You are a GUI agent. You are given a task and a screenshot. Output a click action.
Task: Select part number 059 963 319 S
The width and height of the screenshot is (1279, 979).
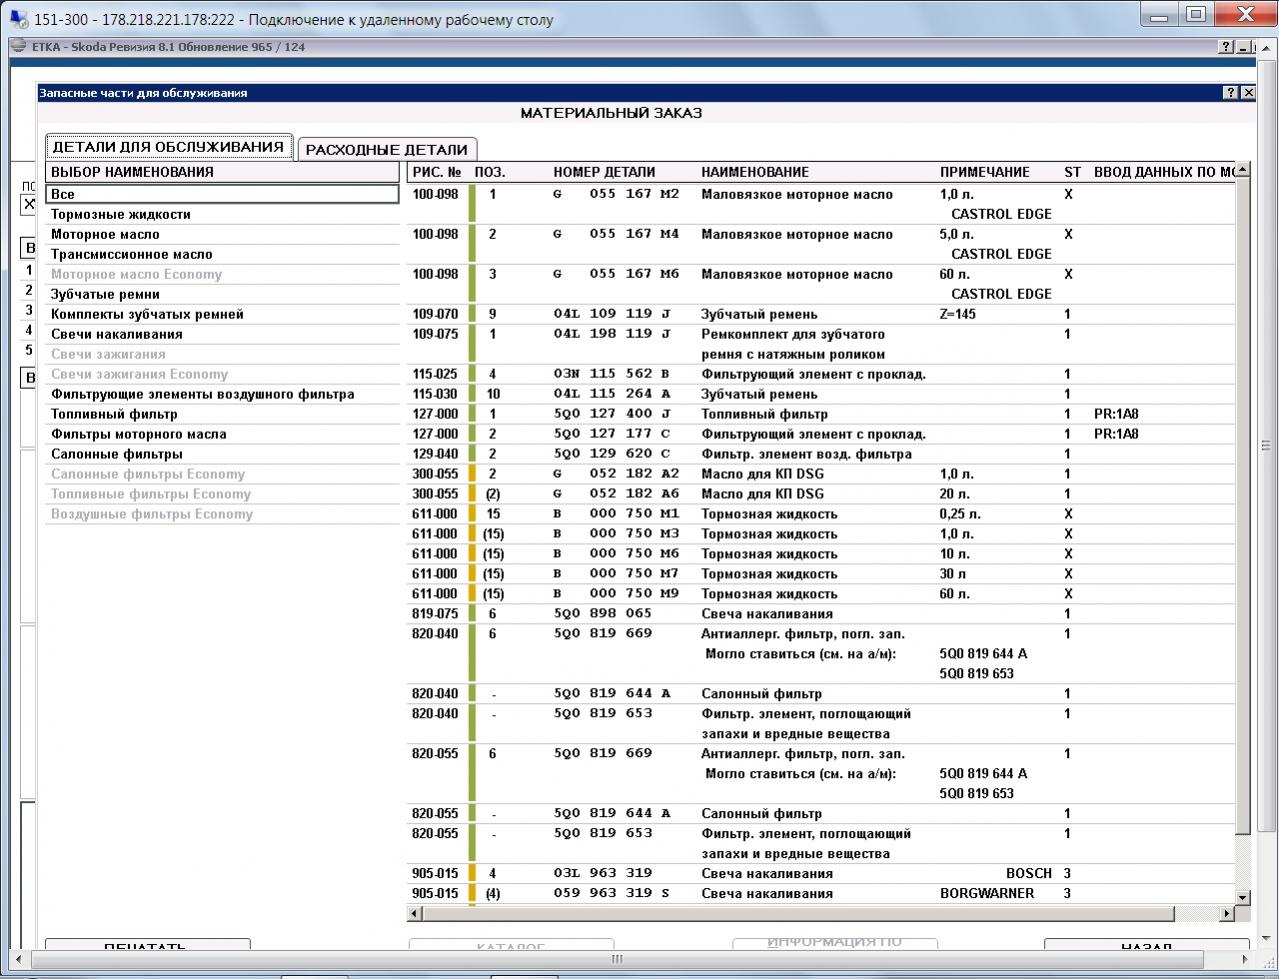[612, 894]
